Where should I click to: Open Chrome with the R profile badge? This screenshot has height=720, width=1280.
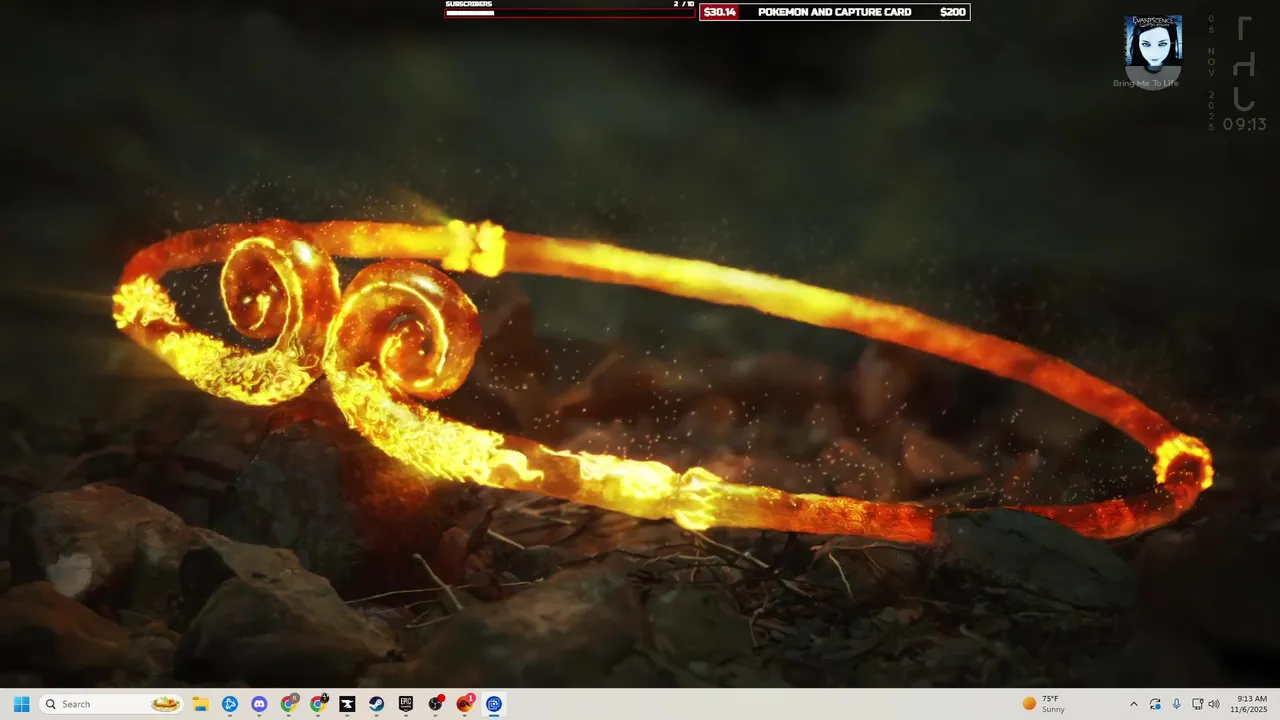click(288, 704)
